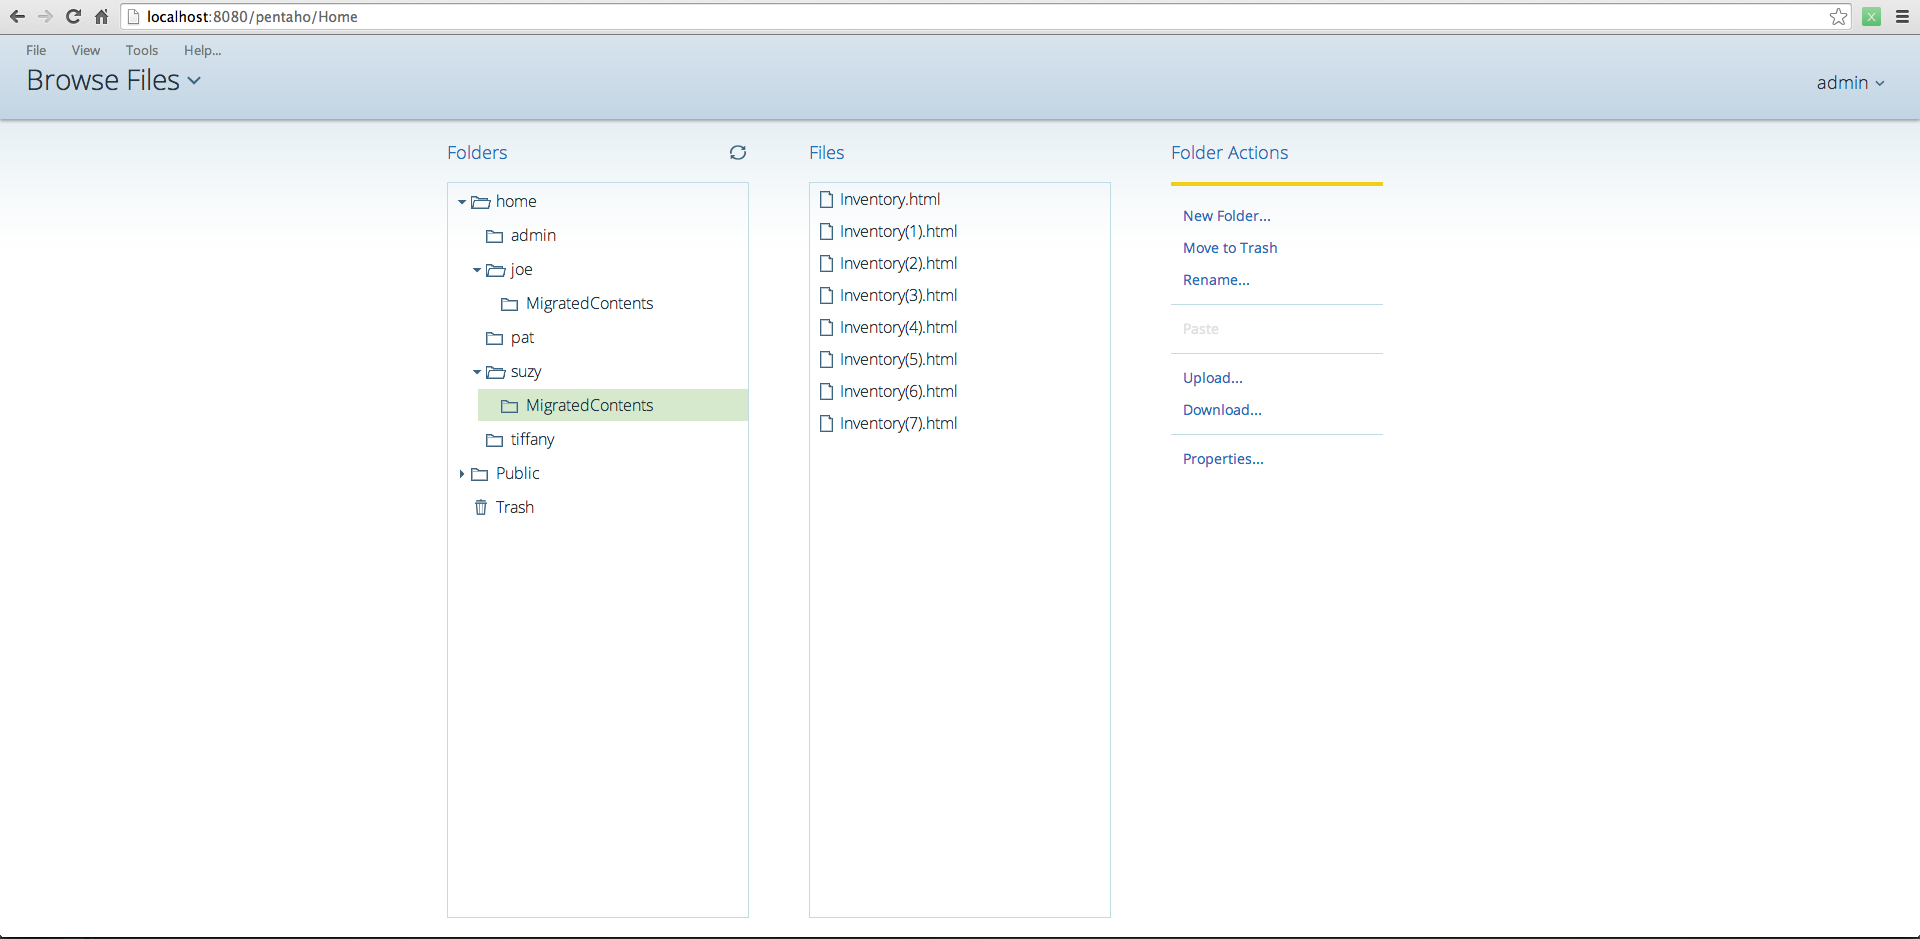Click the Inventory(1).html file icon
The height and width of the screenshot is (939, 1920).
pyautogui.click(x=826, y=231)
